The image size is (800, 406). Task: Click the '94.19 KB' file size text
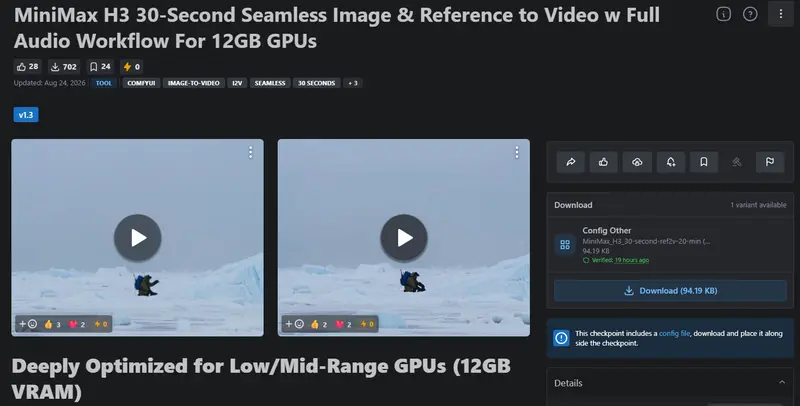coord(596,251)
